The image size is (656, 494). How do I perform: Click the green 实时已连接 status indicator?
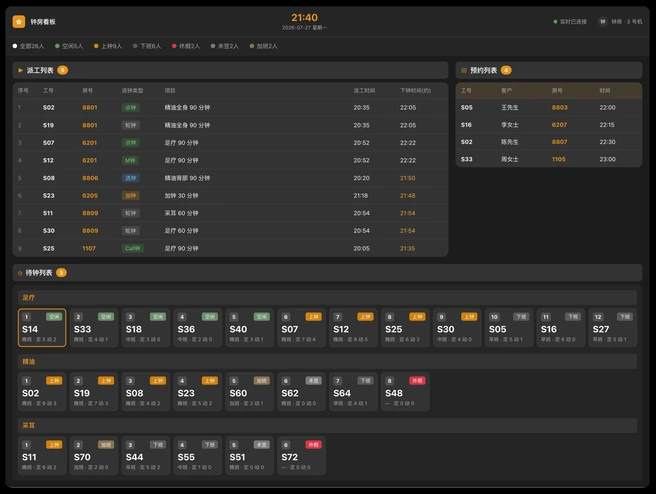point(570,21)
